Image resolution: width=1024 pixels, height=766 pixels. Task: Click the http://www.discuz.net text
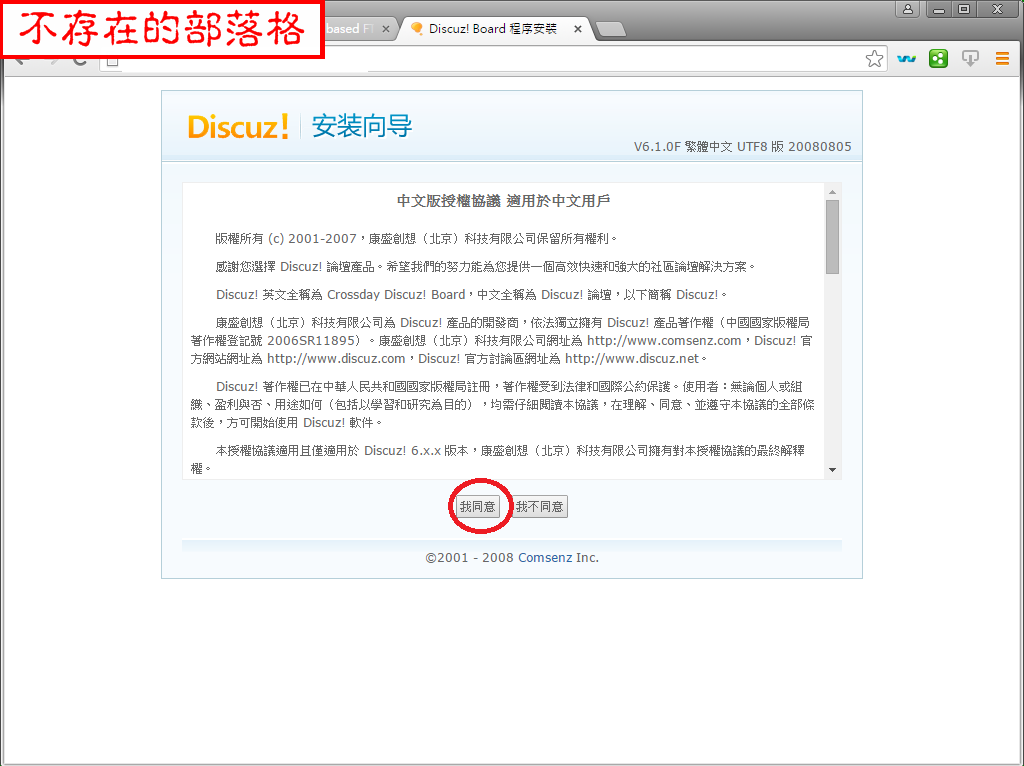click(x=632, y=359)
